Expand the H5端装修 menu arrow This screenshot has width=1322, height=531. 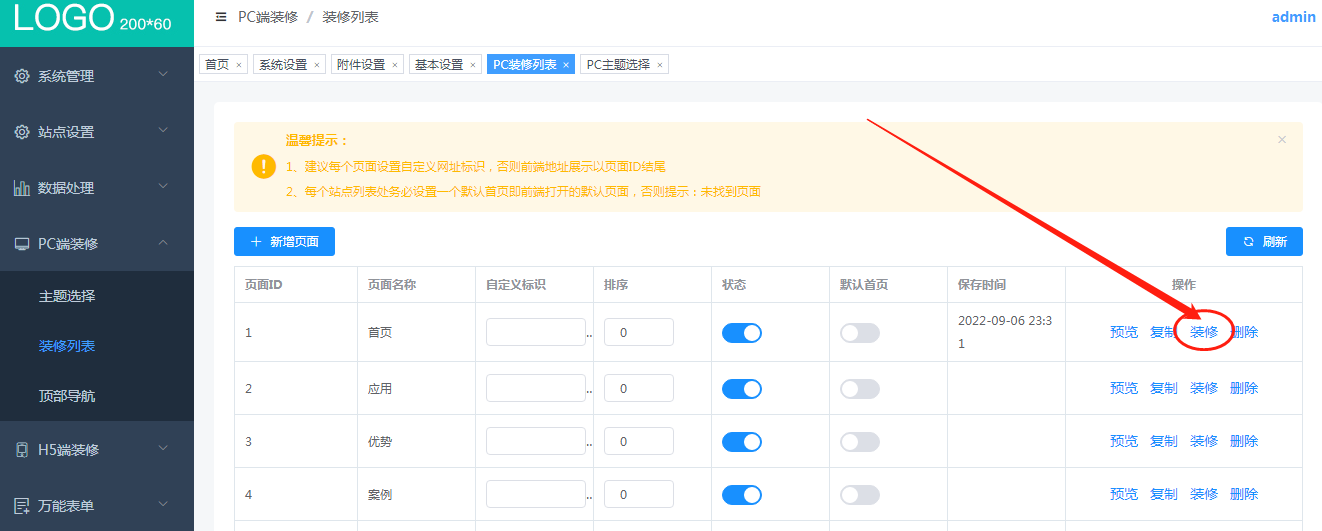tap(164, 449)
